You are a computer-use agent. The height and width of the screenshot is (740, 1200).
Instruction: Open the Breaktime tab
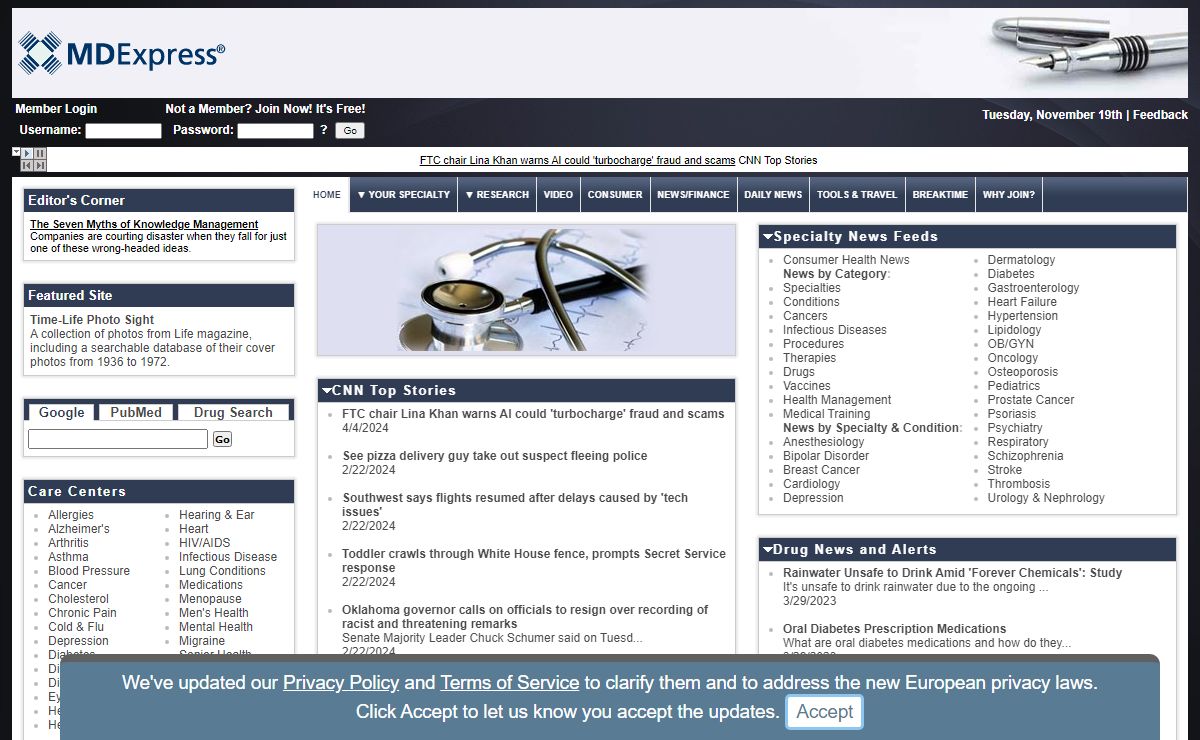click(940, 195)
